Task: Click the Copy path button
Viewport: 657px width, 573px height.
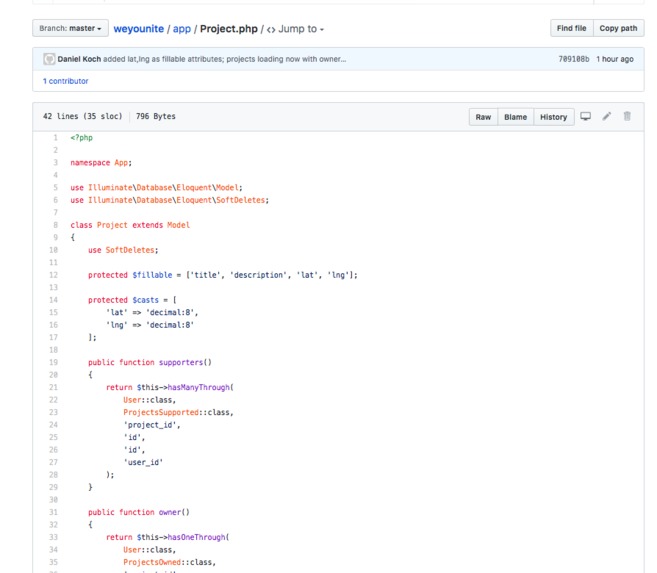Action: pos(618,28)
